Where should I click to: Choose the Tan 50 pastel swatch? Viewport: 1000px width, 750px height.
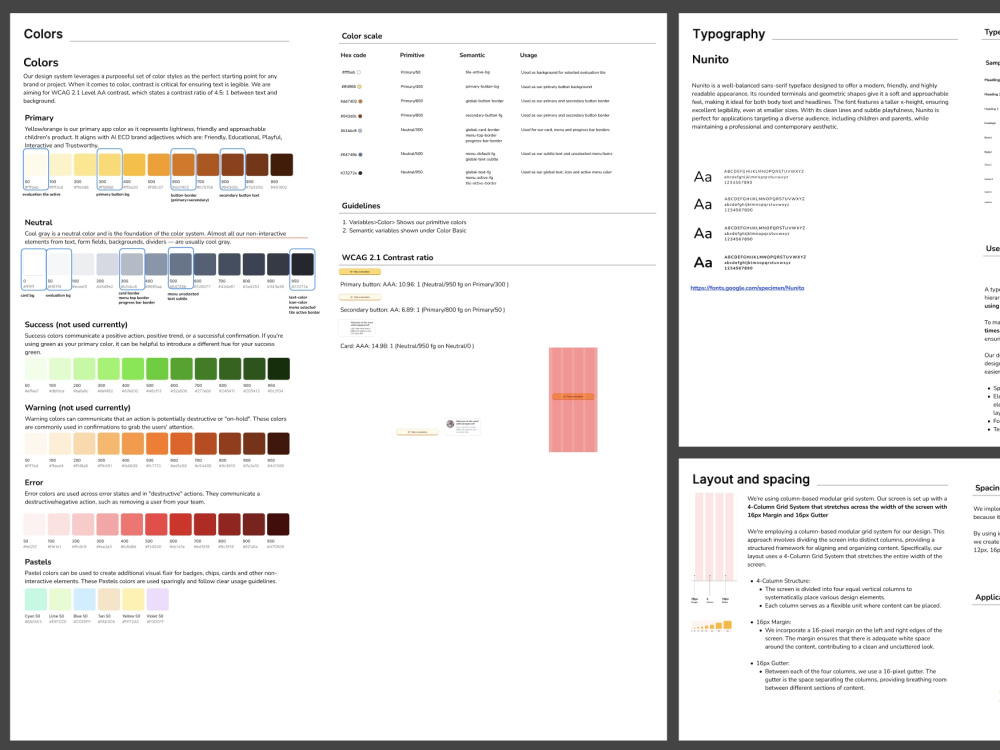coord(108,599)
